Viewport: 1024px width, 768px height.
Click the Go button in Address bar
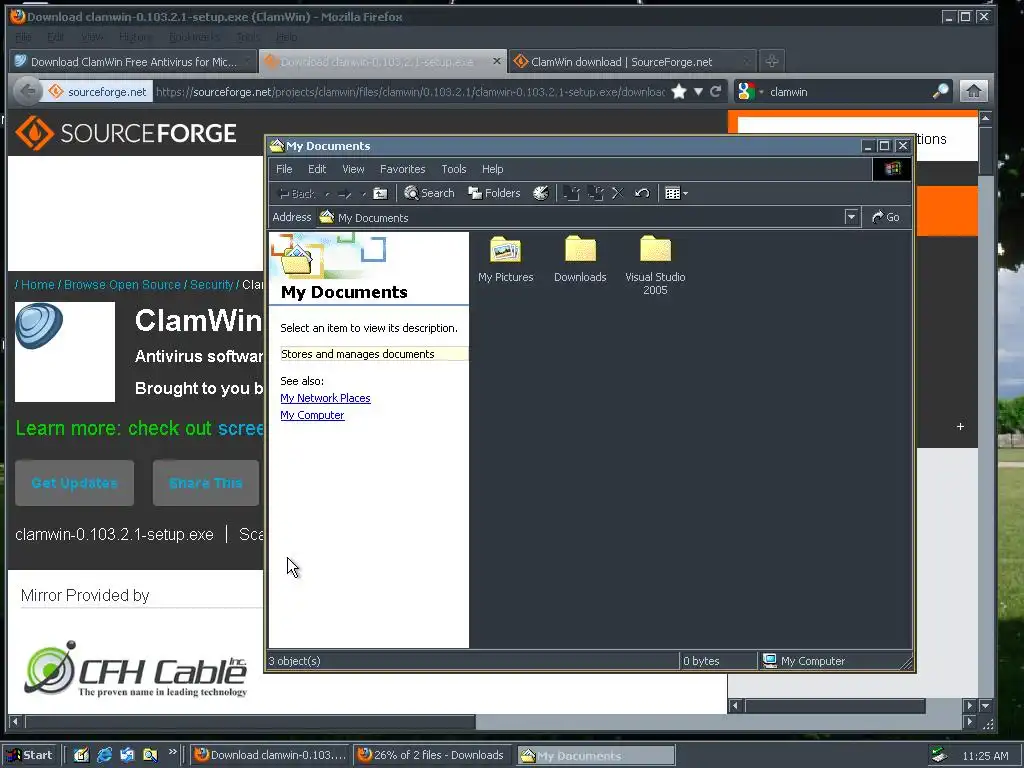click(x=886, y=217)
